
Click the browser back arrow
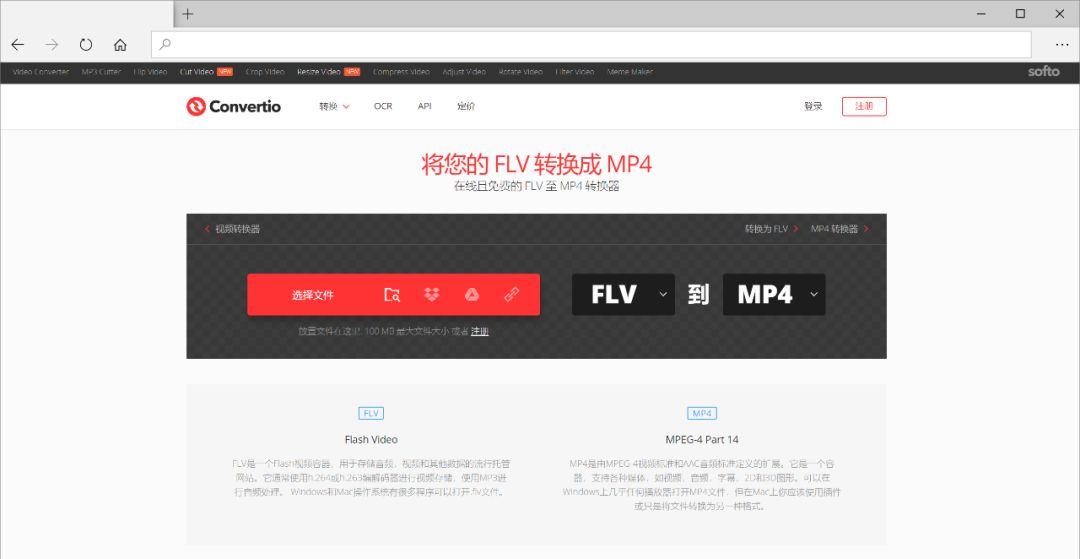17,45
